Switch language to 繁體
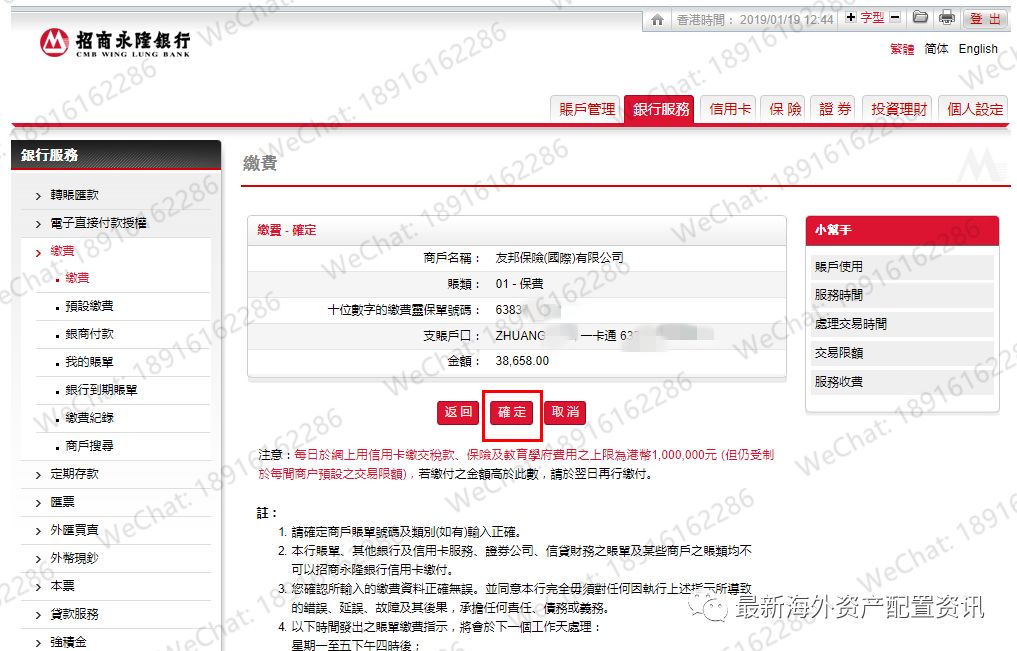Screen dimensions: 1017x651 902,49
